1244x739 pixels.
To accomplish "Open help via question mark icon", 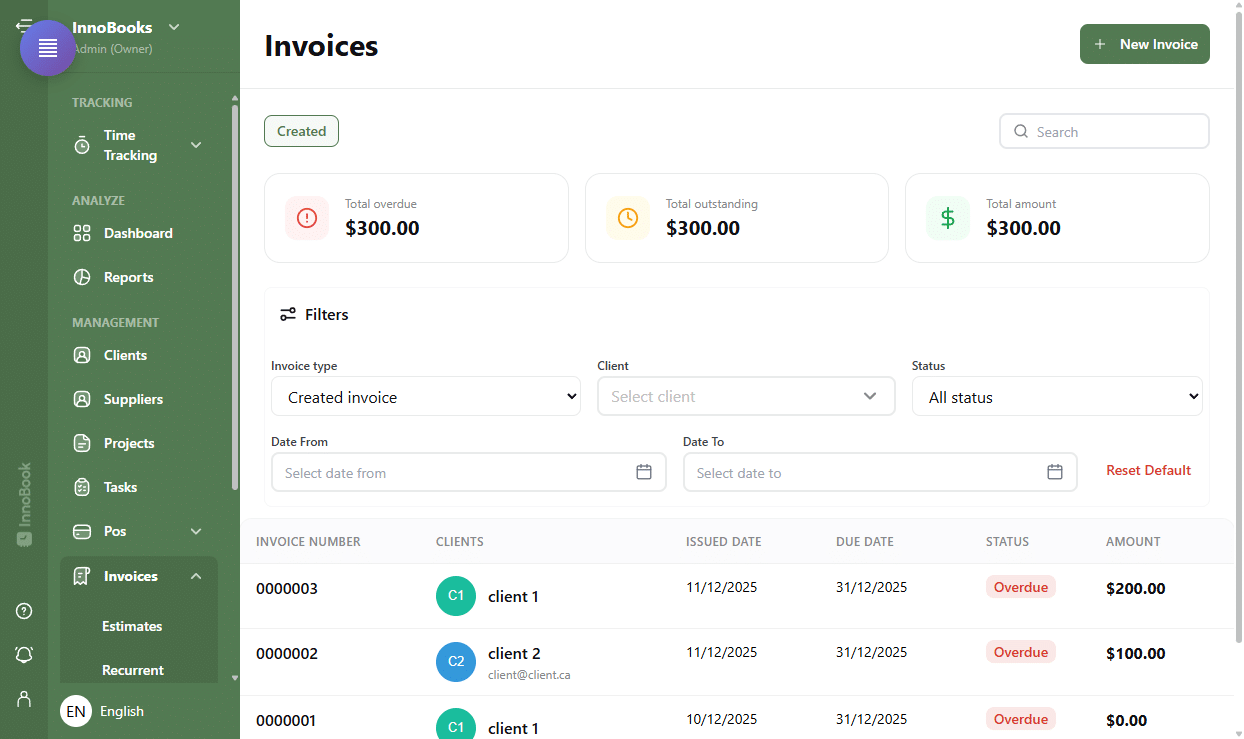I will click(24, 611).
